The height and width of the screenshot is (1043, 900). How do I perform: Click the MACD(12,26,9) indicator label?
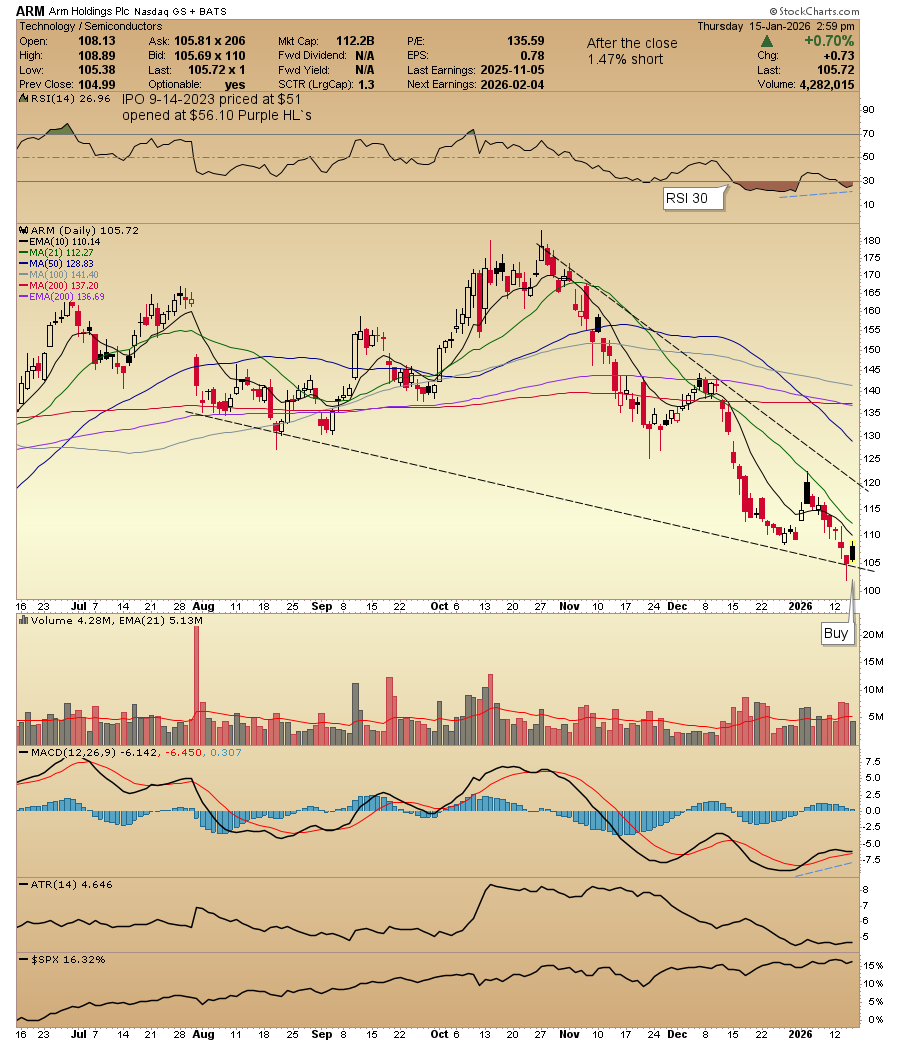129,752
